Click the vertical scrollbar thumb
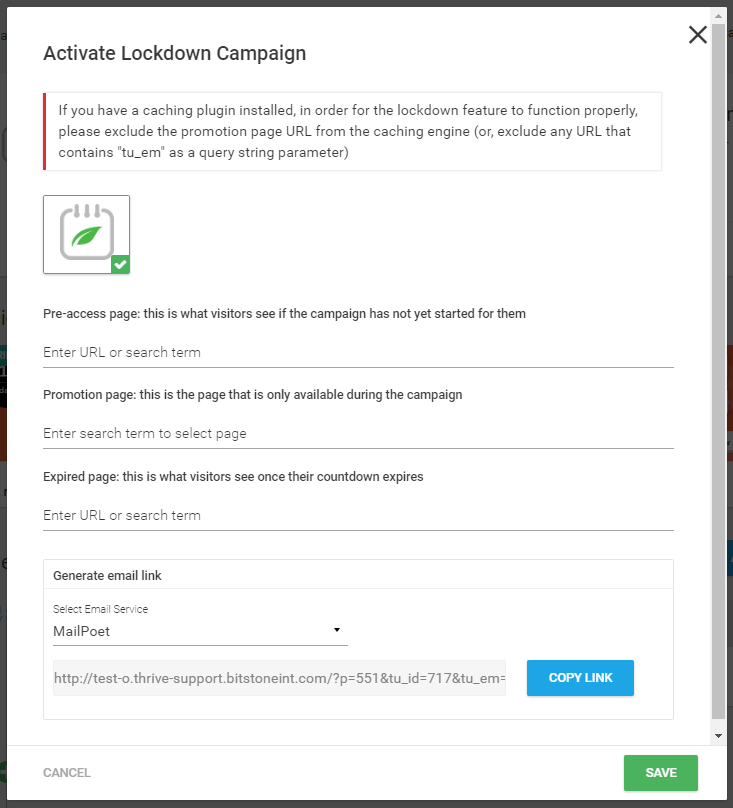Viewport: 733px width, 808px height. 718,371
